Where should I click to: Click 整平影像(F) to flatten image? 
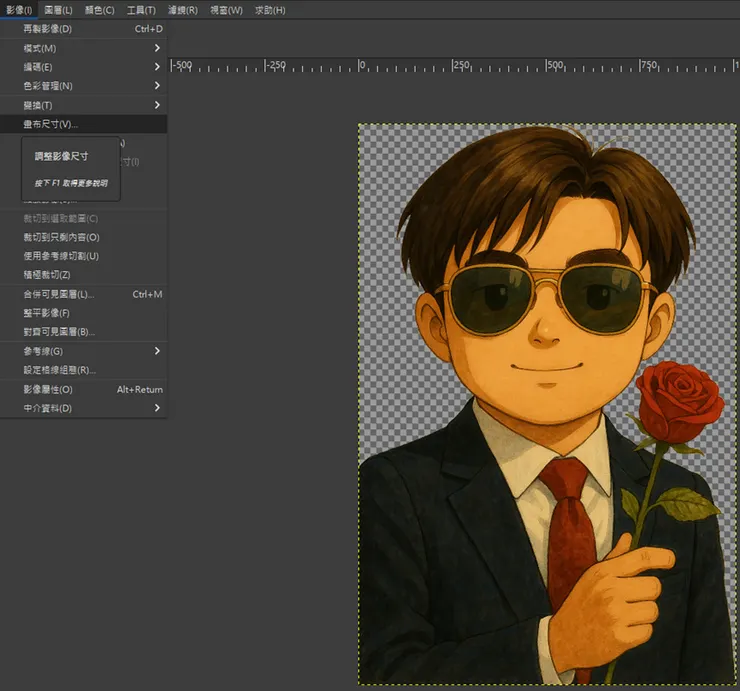48,313
